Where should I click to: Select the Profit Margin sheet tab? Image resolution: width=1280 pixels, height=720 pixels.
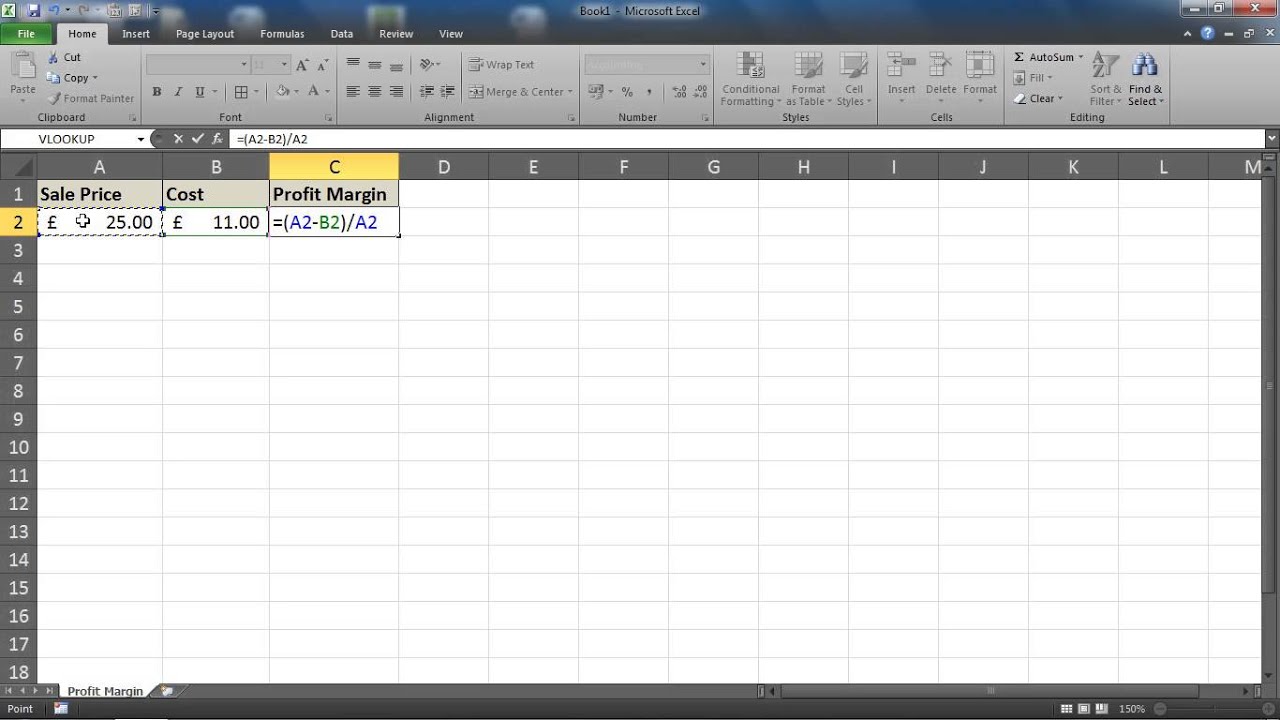pos(105,691)
